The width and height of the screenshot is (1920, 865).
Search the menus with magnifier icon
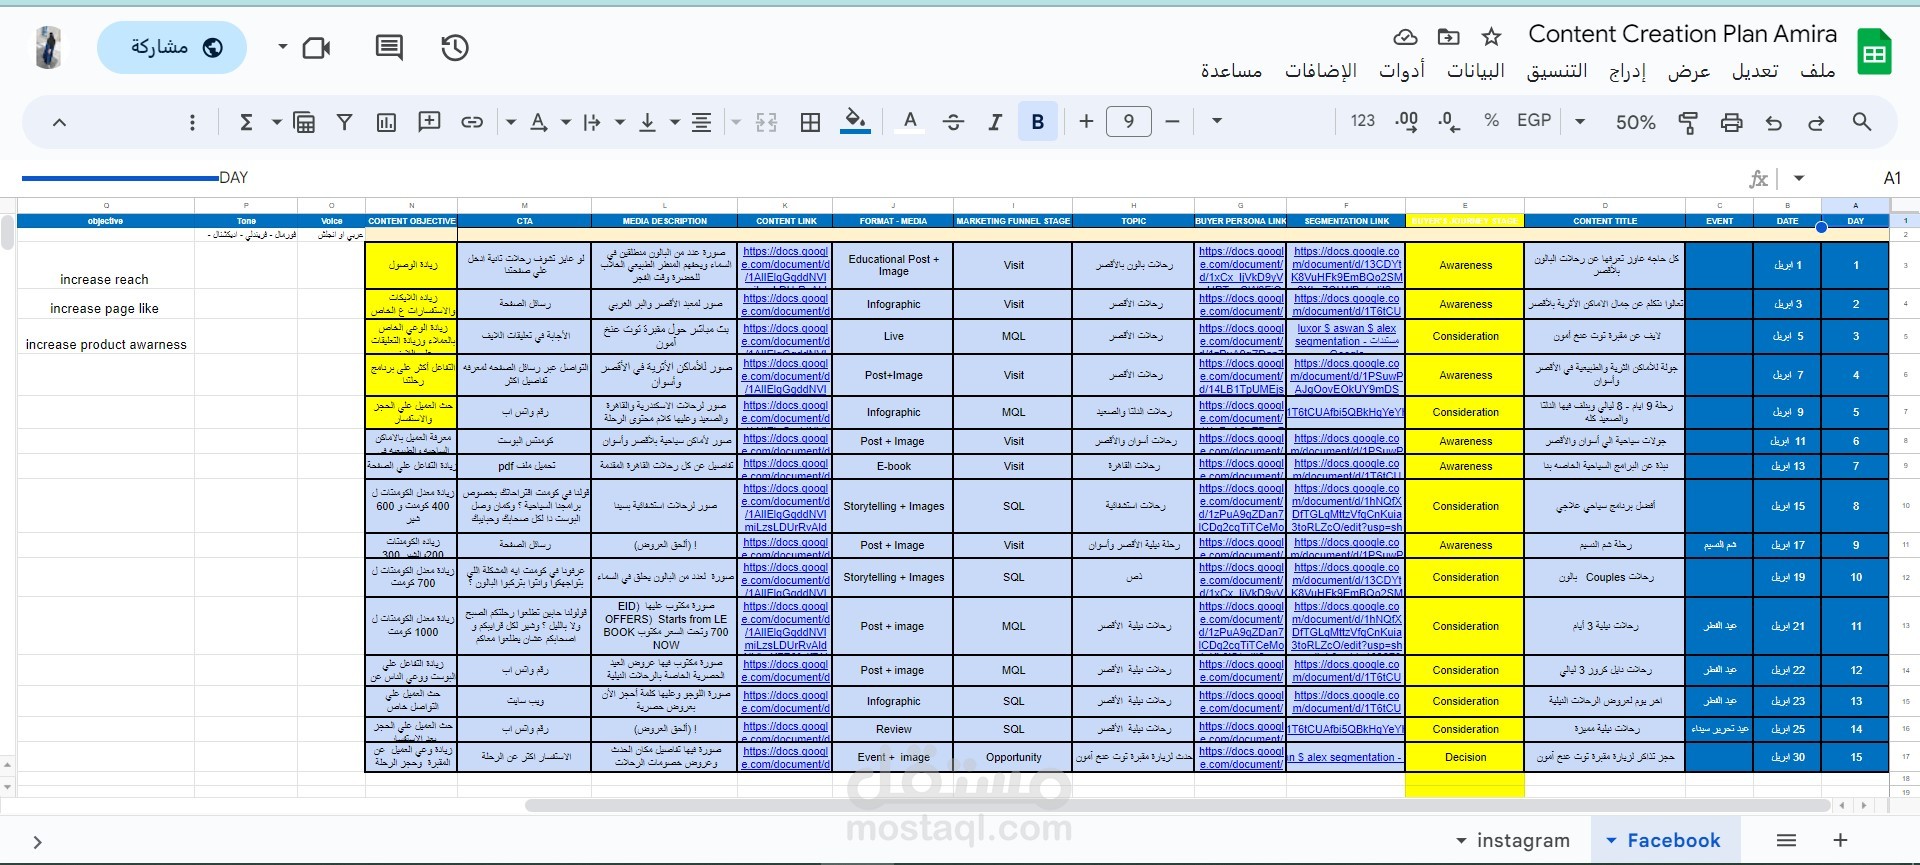click(1861, 122)
